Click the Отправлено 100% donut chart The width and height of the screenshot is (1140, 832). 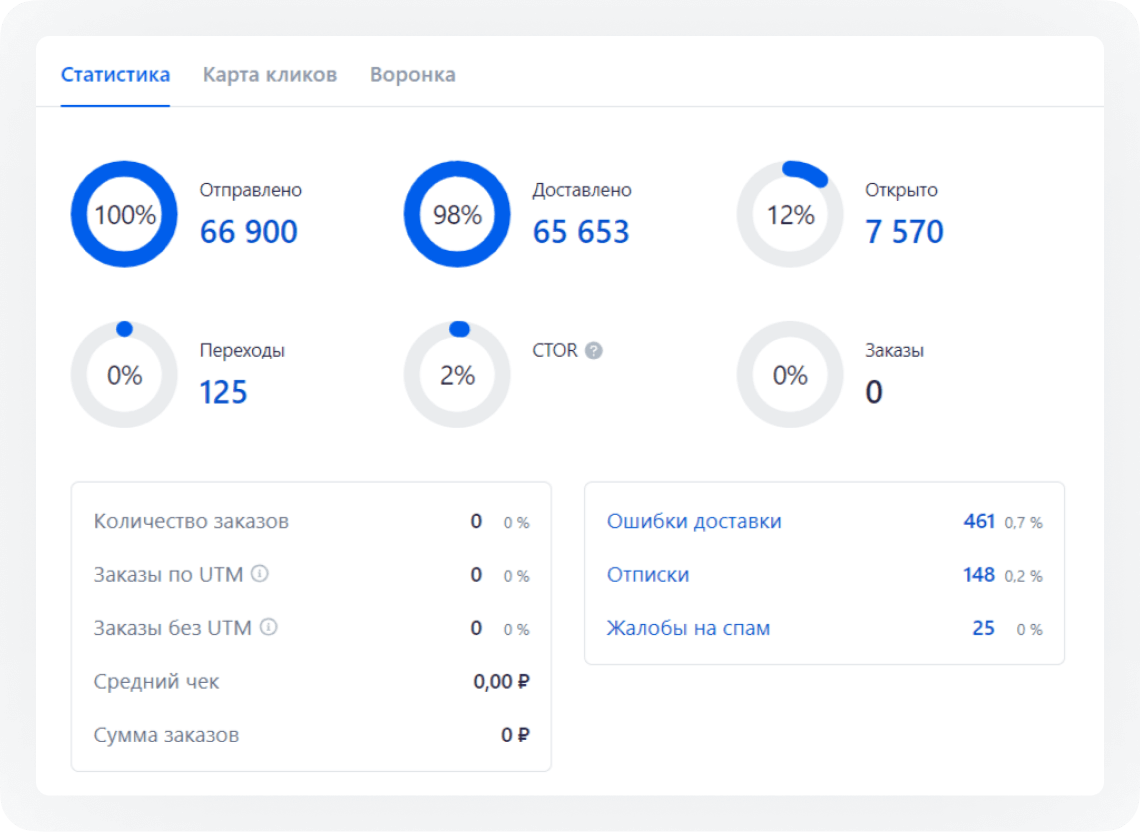pos(123,213)
